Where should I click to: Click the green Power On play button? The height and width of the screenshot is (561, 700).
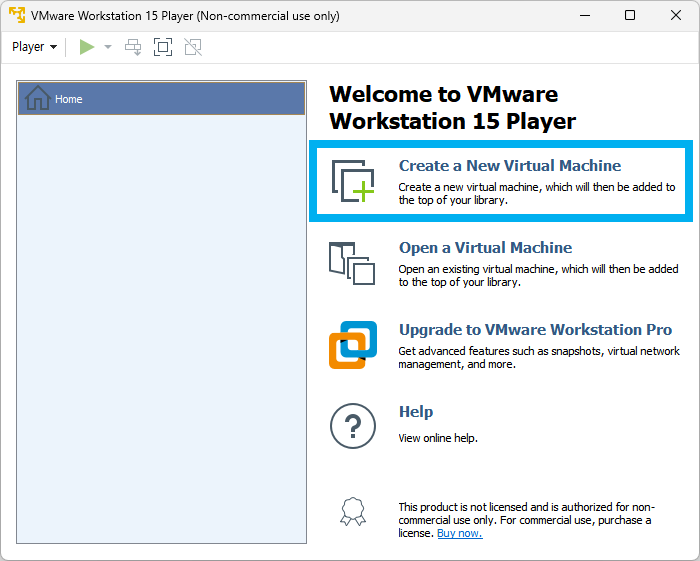point(87,47)
